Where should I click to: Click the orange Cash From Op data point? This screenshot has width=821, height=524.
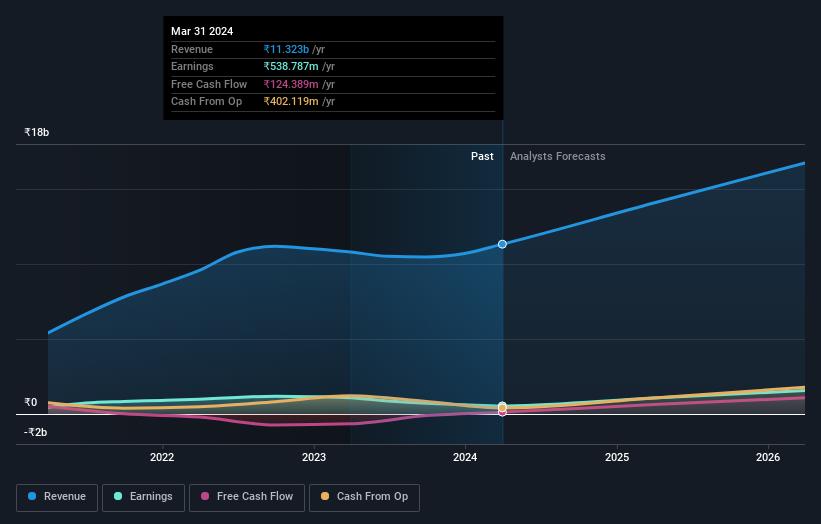[x=502, y=407]
